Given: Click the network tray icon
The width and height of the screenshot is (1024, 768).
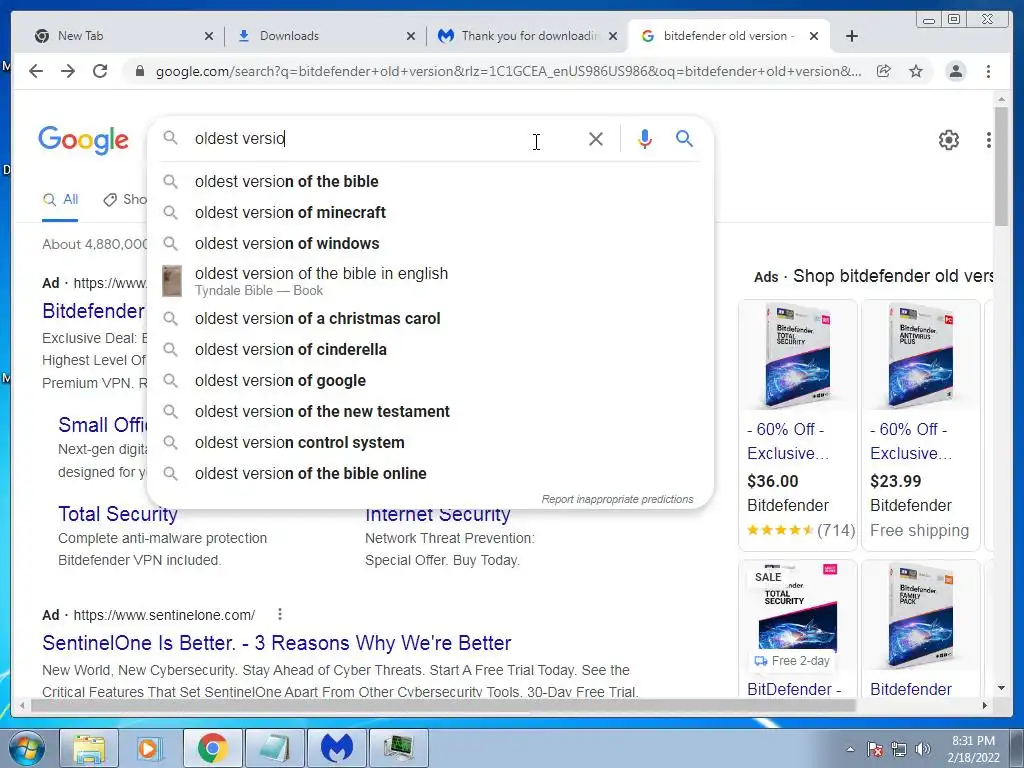Looking at the screenshot, I should coord(899,749).
